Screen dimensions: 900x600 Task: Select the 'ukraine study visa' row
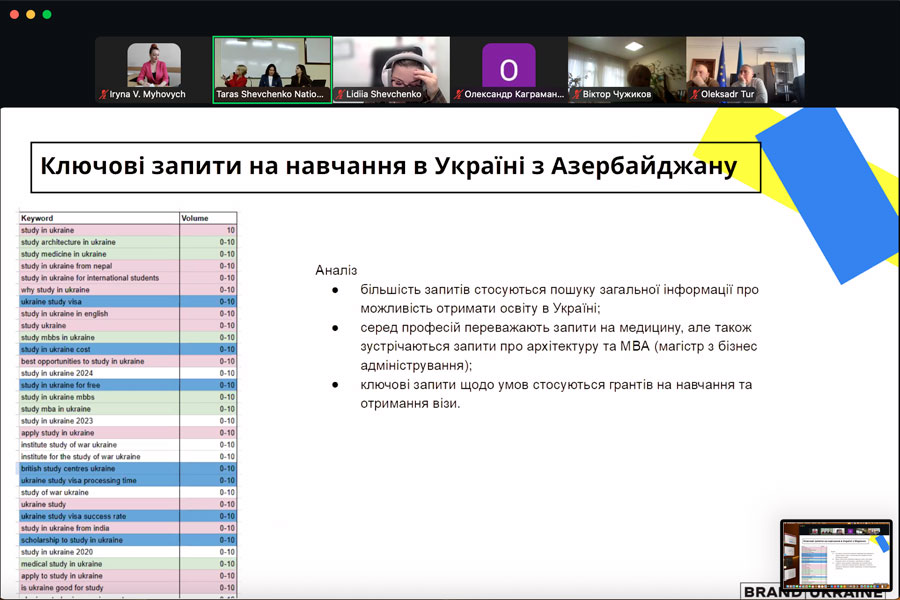127,301
